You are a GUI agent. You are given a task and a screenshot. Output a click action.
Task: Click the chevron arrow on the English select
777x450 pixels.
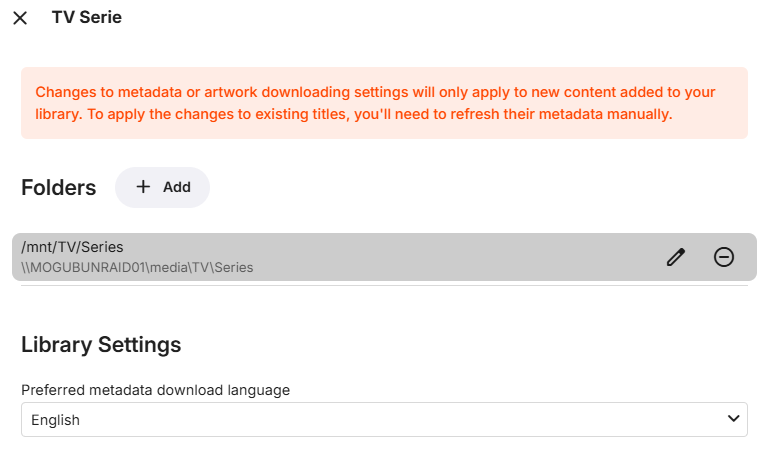coord(734,419)
